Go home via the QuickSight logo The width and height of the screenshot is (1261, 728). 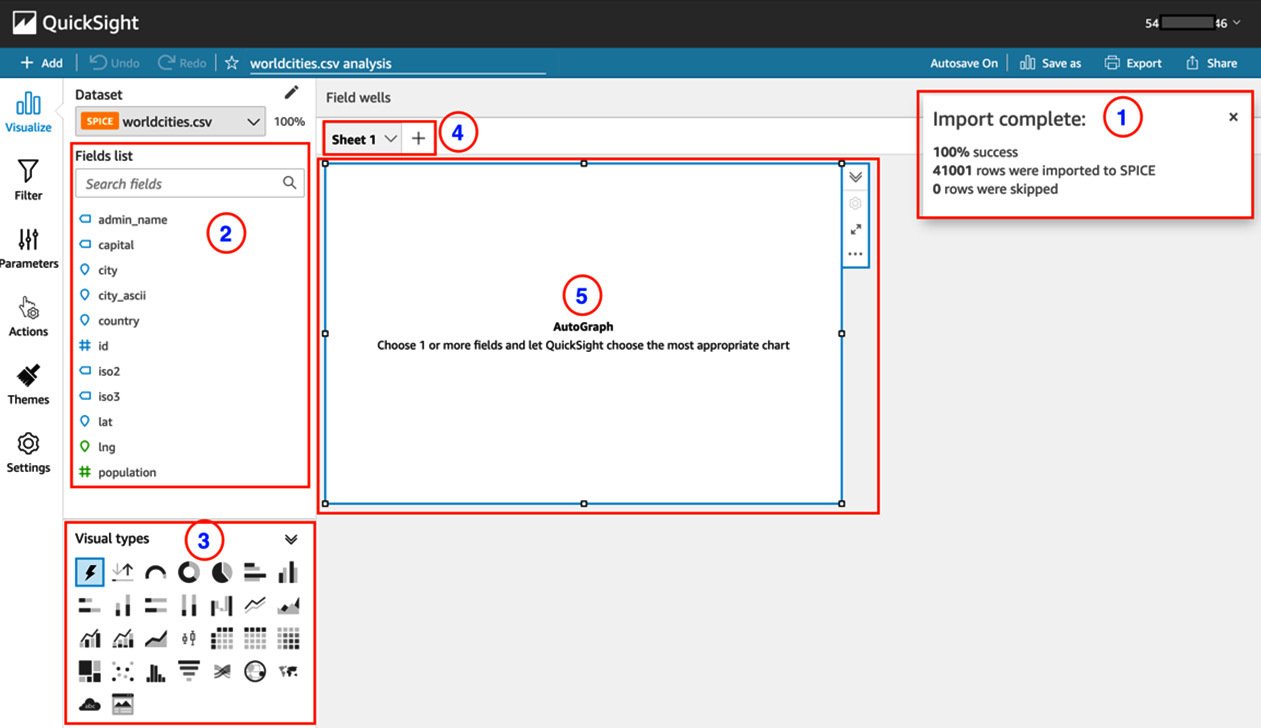click(x=76, y=23)
